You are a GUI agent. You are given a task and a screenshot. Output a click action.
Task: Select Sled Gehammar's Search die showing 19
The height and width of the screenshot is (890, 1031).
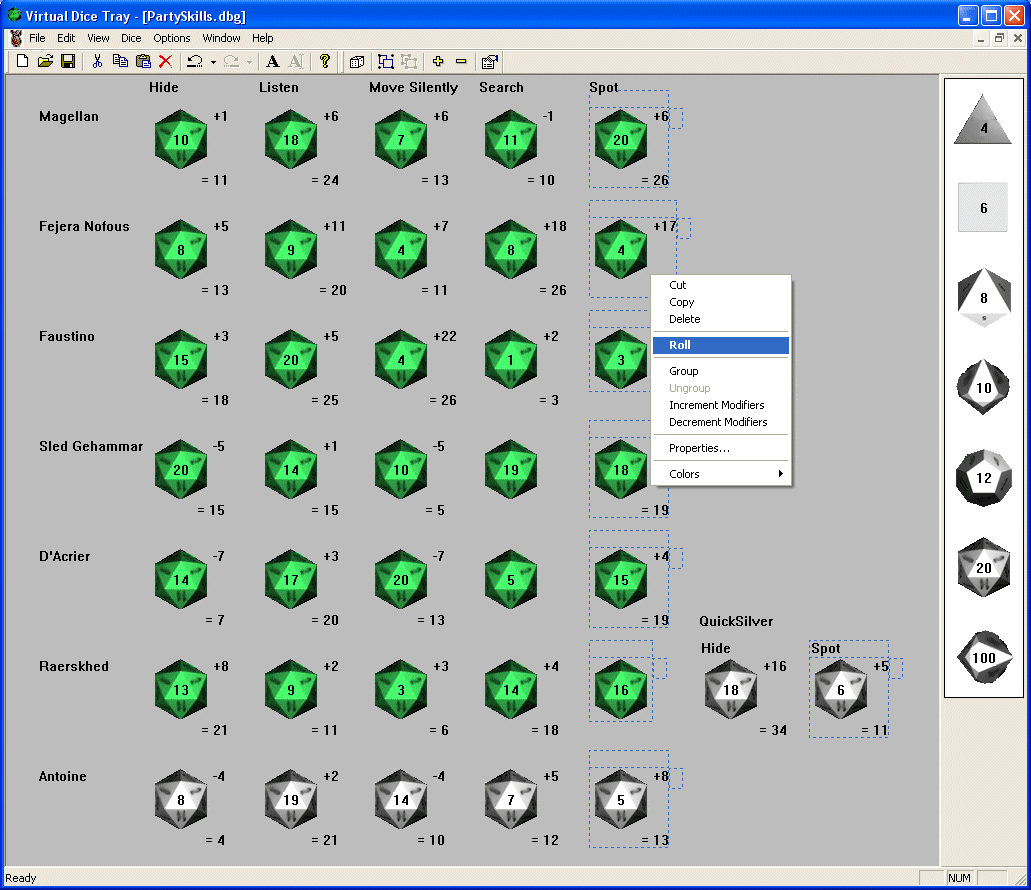[x=511, y=469]
